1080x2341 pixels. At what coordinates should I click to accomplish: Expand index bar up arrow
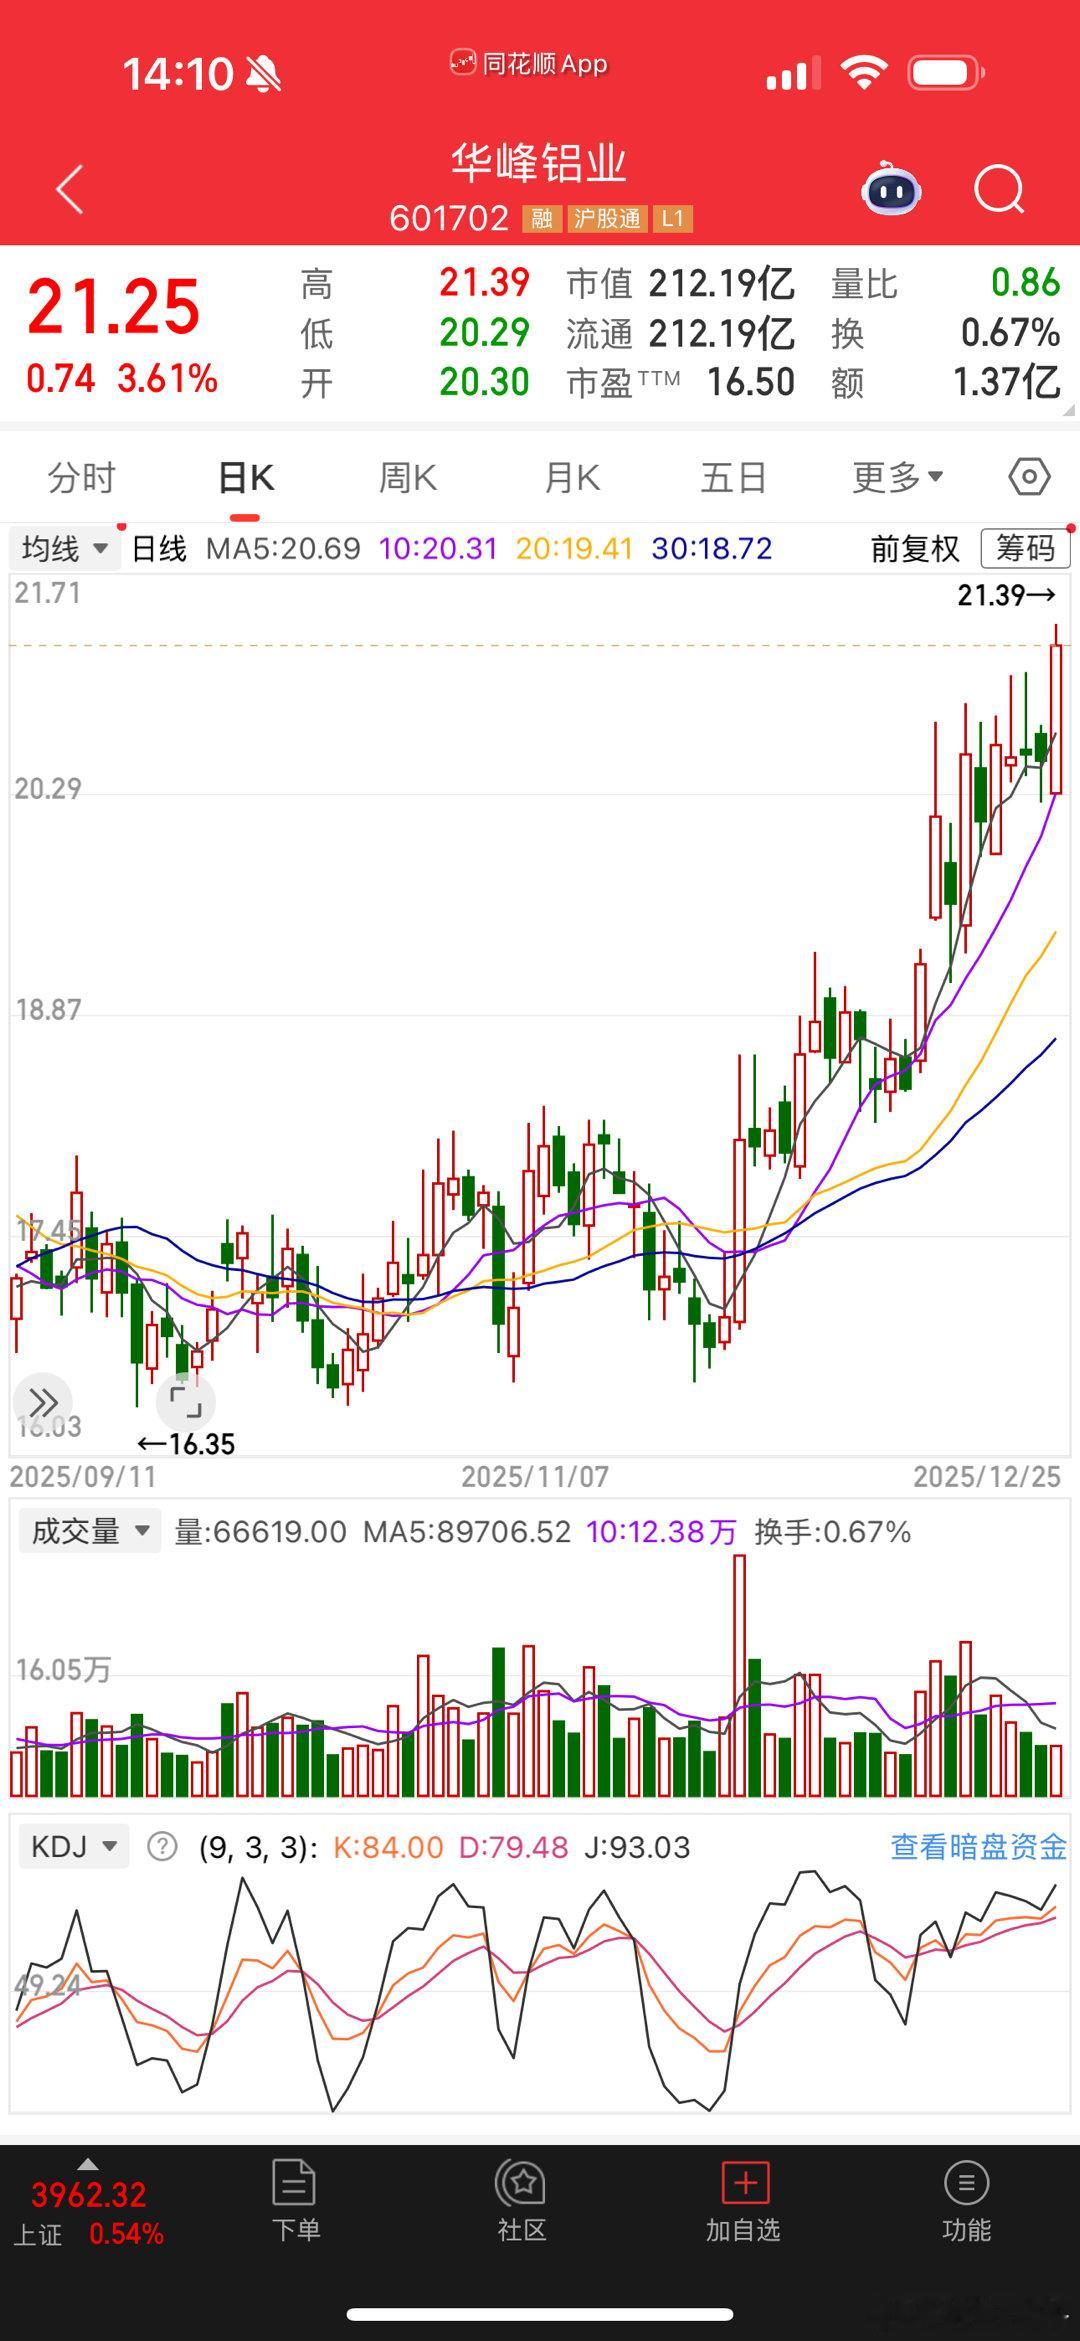(x=87, y=2164)
